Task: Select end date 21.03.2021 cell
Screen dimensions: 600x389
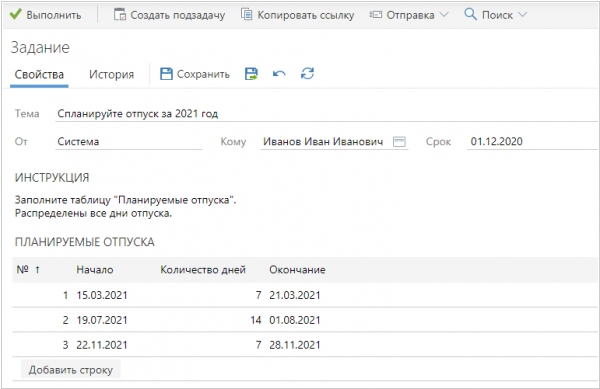Action: tap(295, 295)
